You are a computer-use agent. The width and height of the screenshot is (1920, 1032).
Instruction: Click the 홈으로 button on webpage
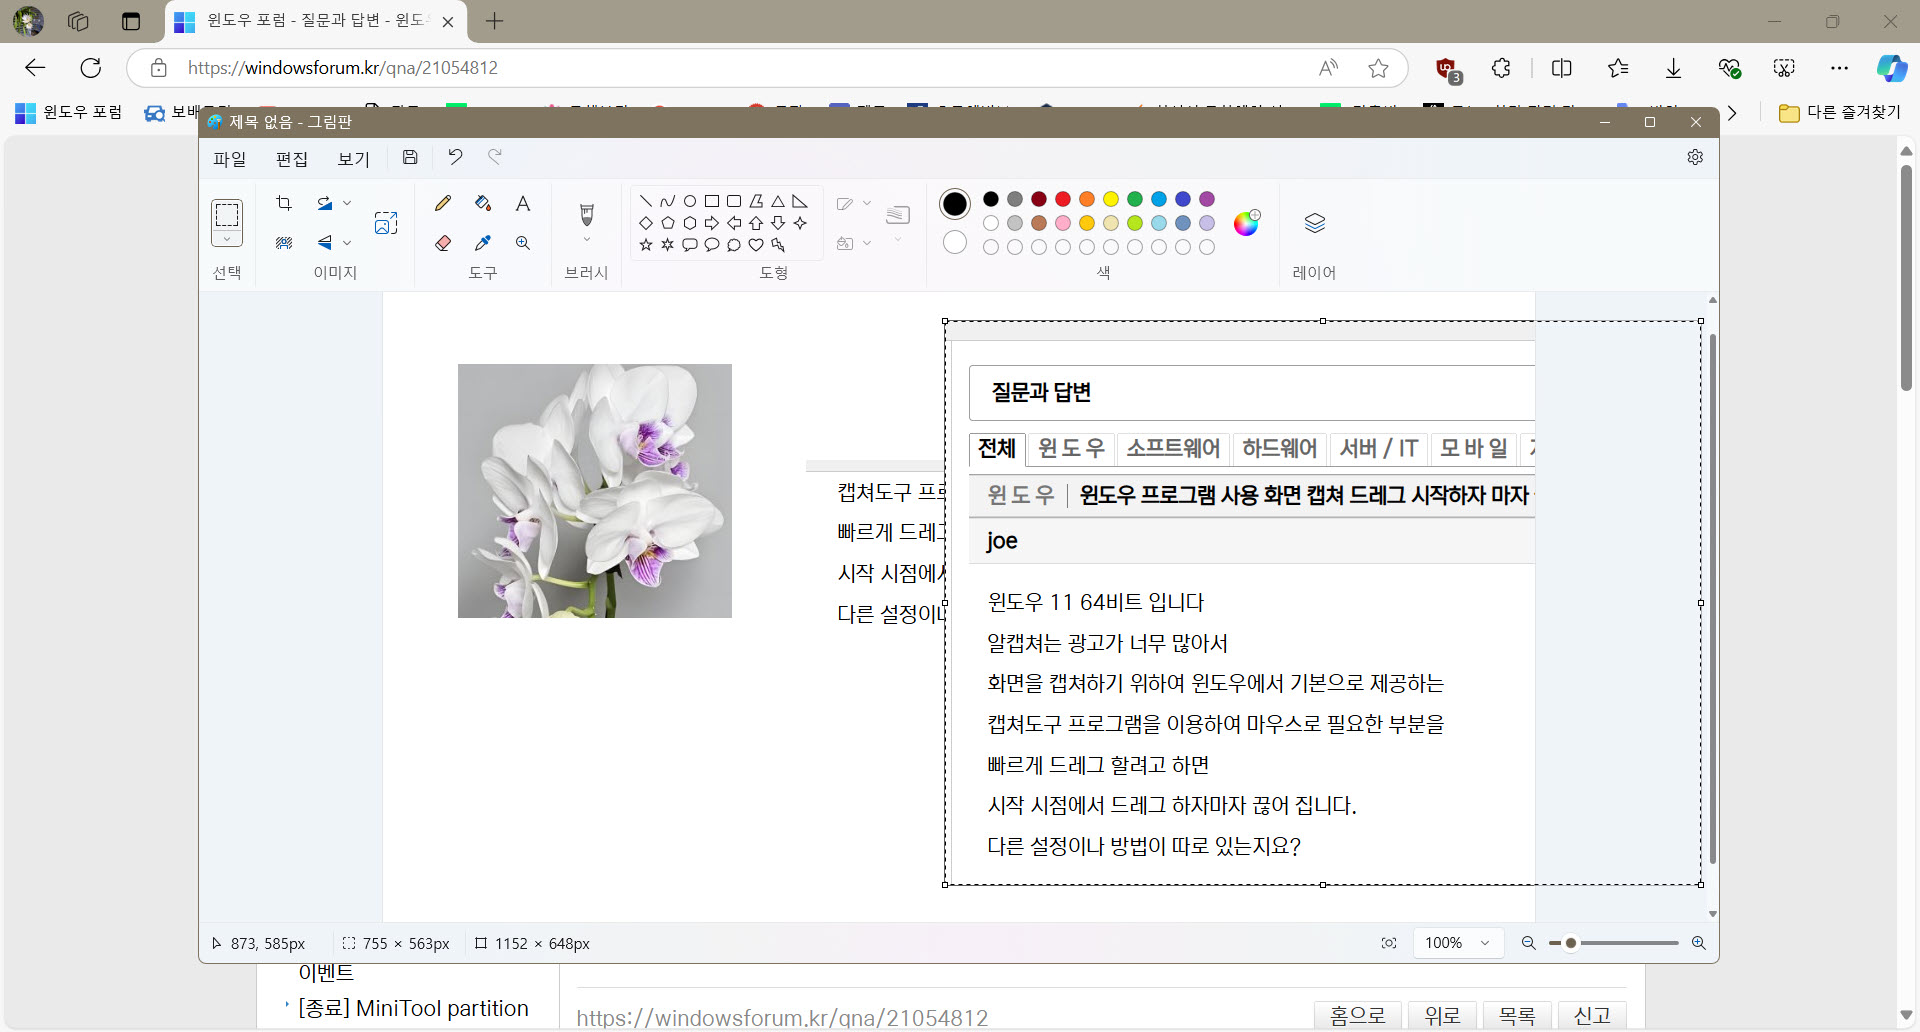pos(1358,1015)
